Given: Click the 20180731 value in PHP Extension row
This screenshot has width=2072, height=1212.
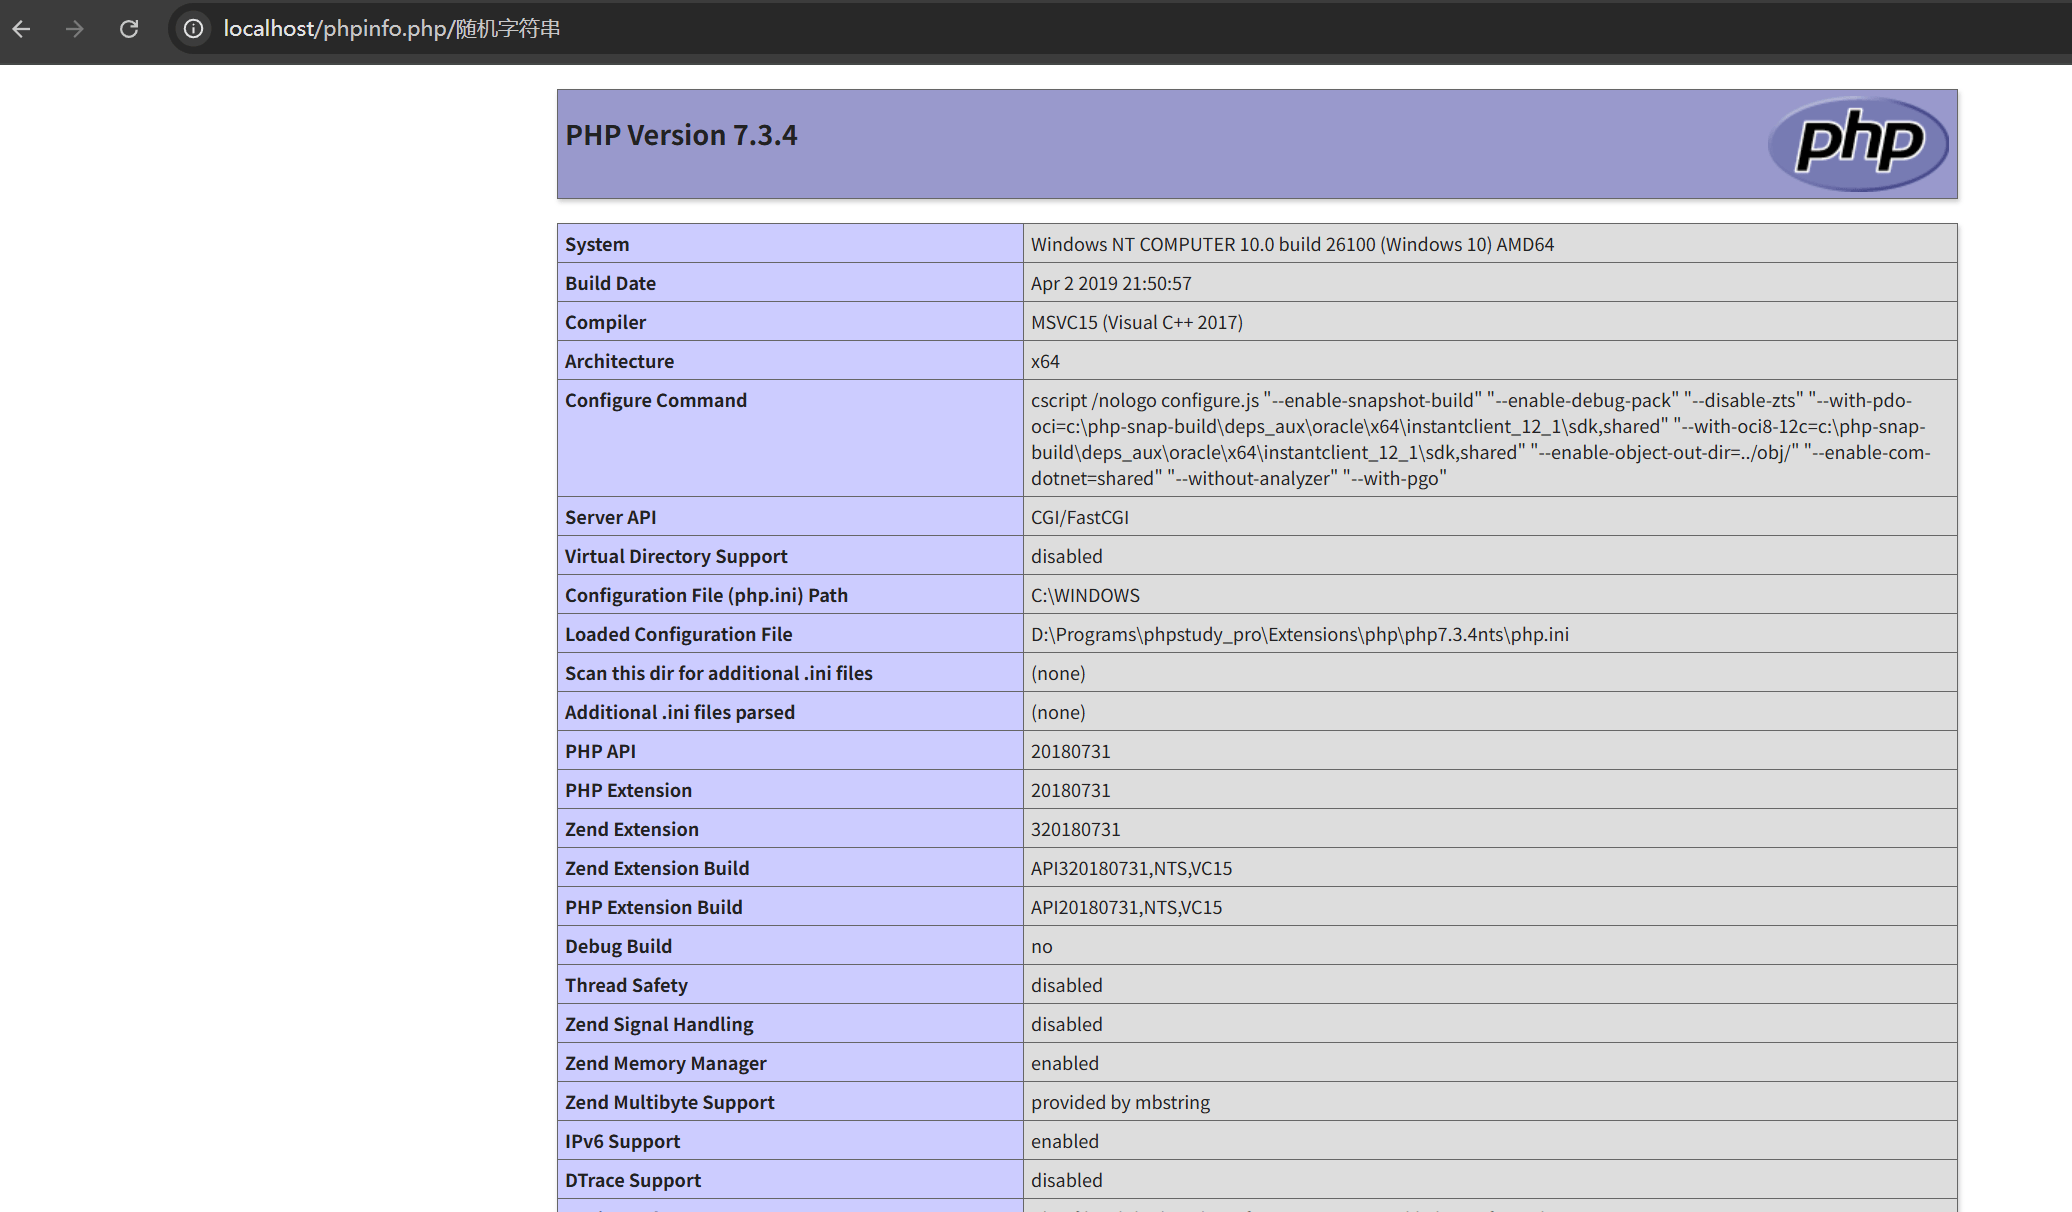Looking at the screenshot, I should click(1071, 790).
